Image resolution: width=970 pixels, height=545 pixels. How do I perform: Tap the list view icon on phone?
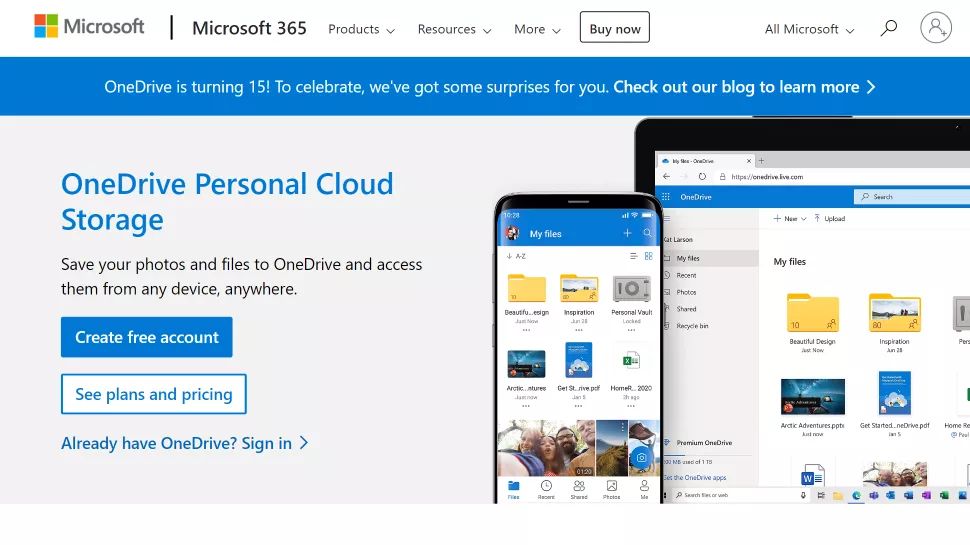point(633,255)
